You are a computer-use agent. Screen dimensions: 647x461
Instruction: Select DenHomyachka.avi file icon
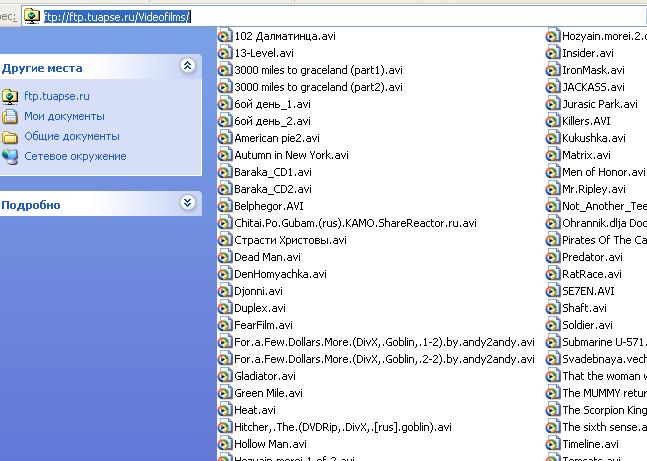224,274
